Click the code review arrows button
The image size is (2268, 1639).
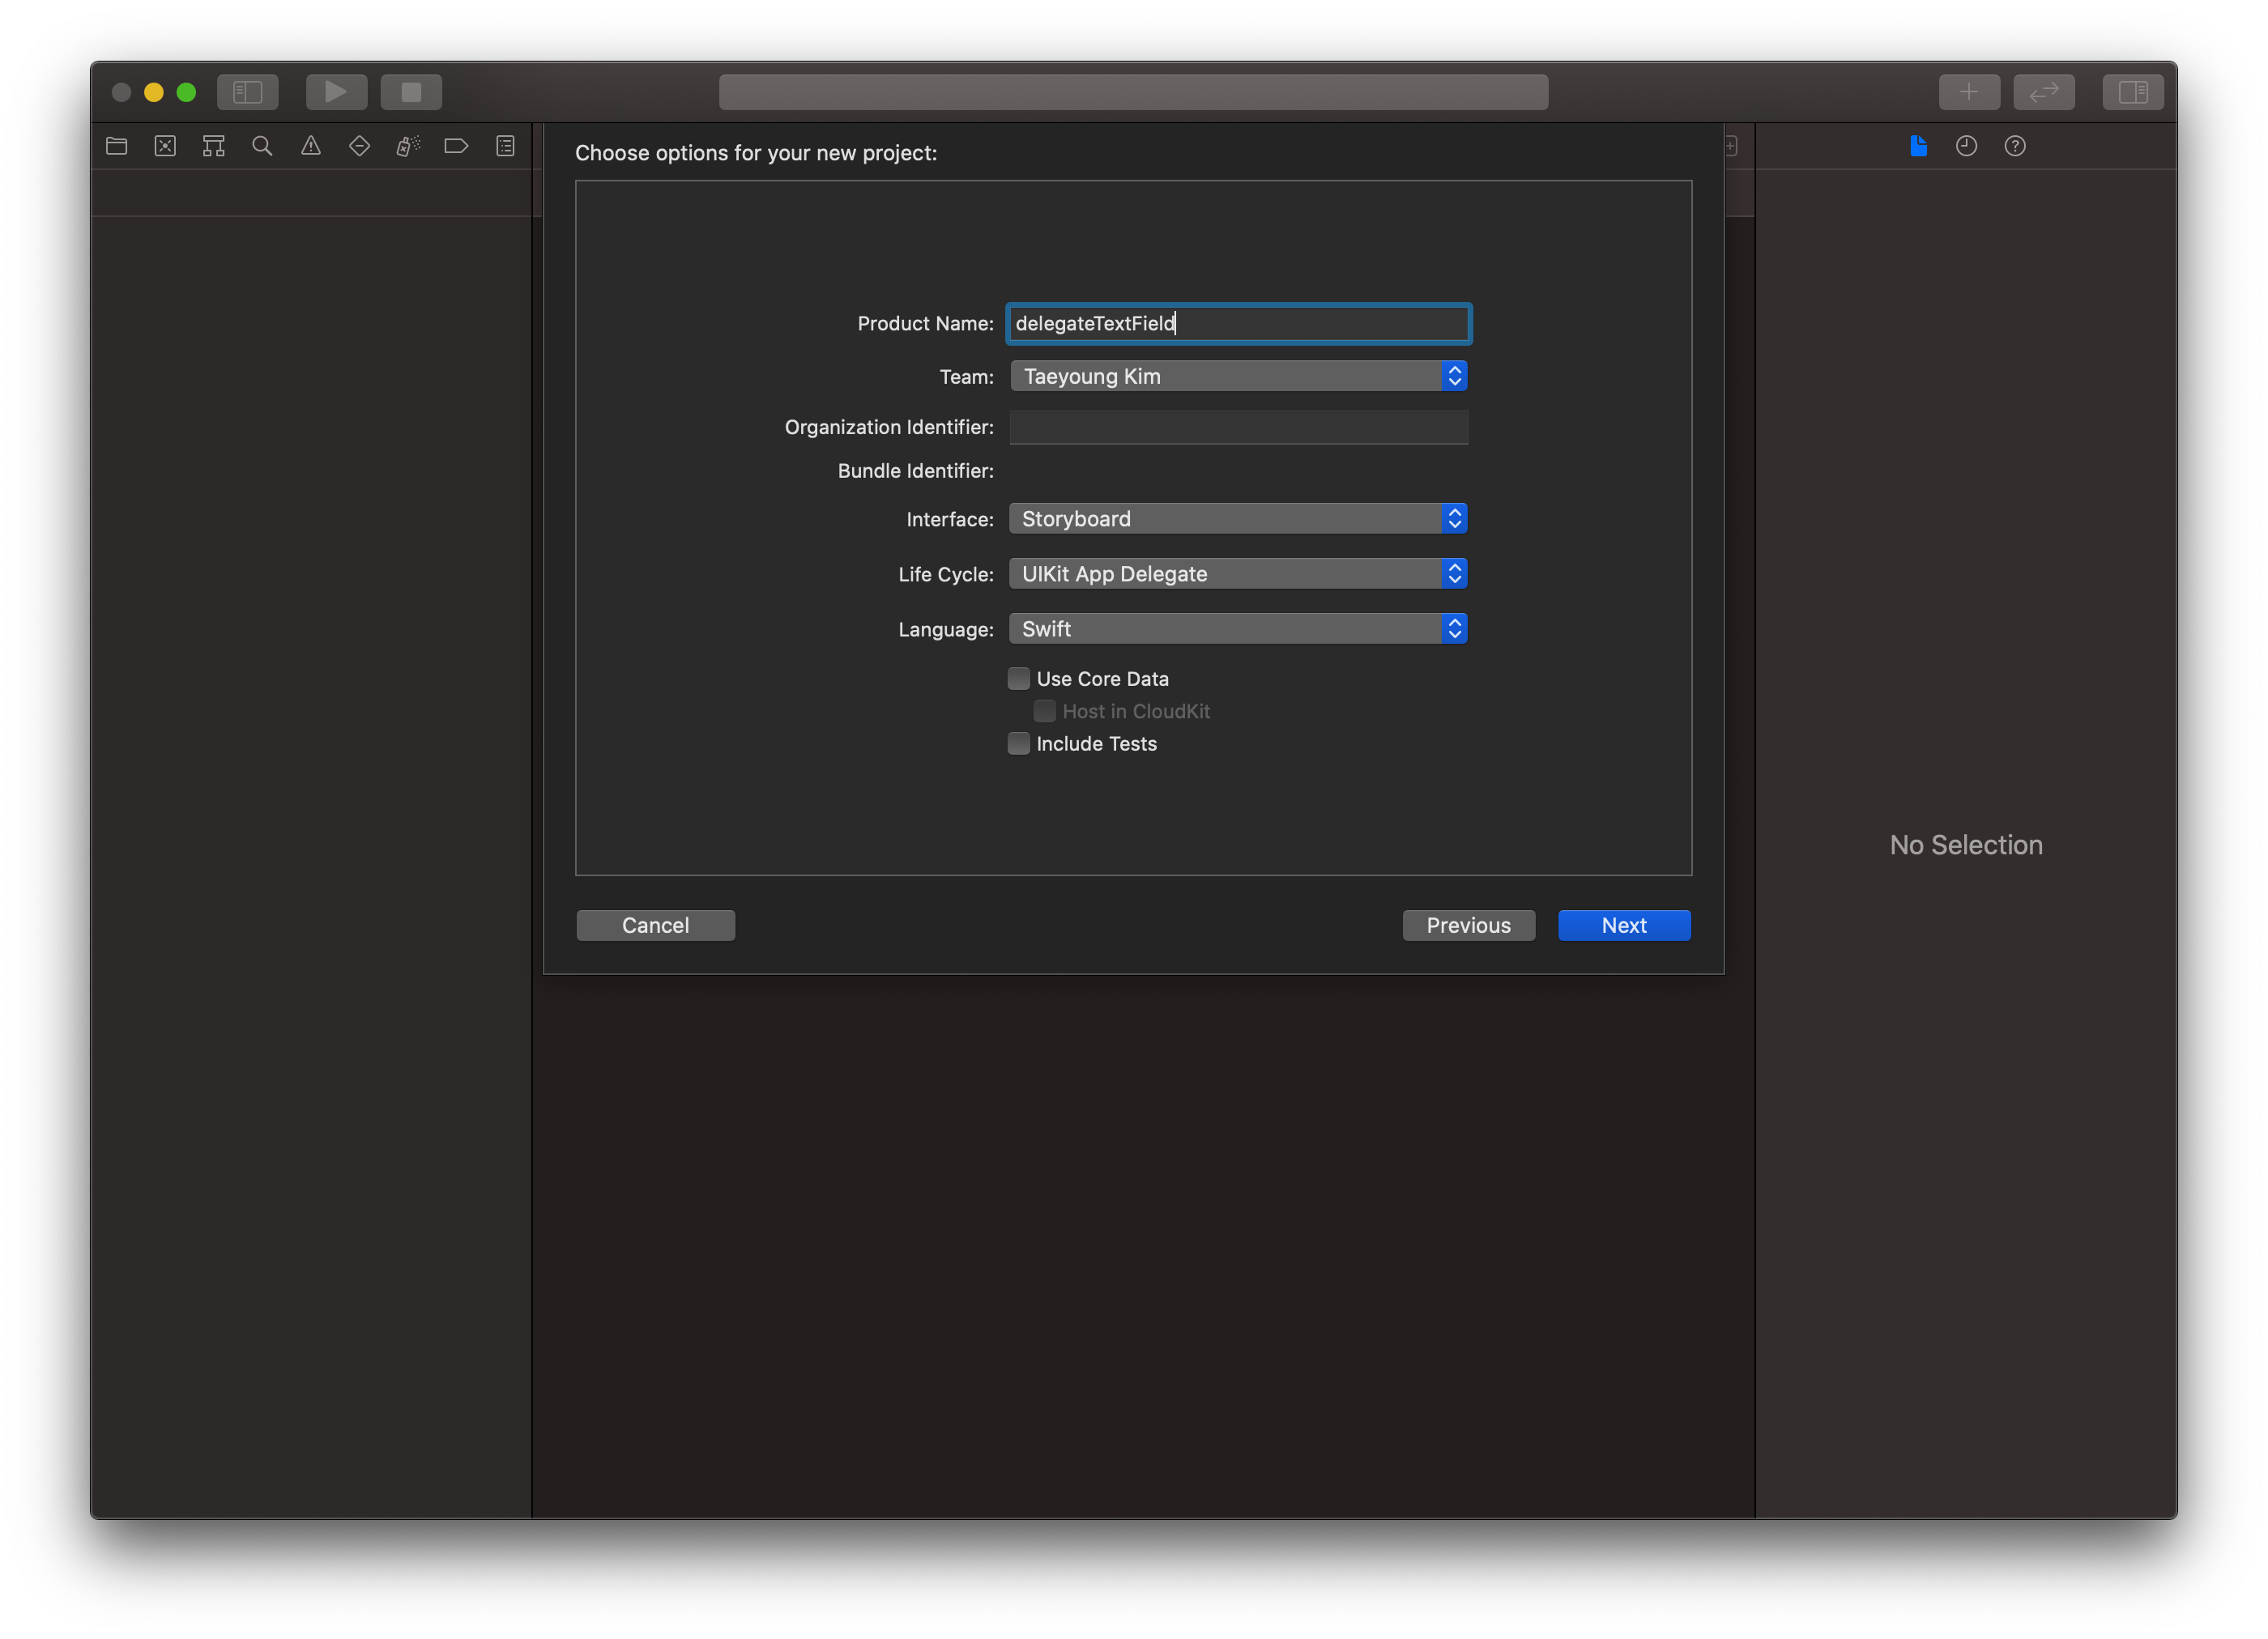point(2044,92)
